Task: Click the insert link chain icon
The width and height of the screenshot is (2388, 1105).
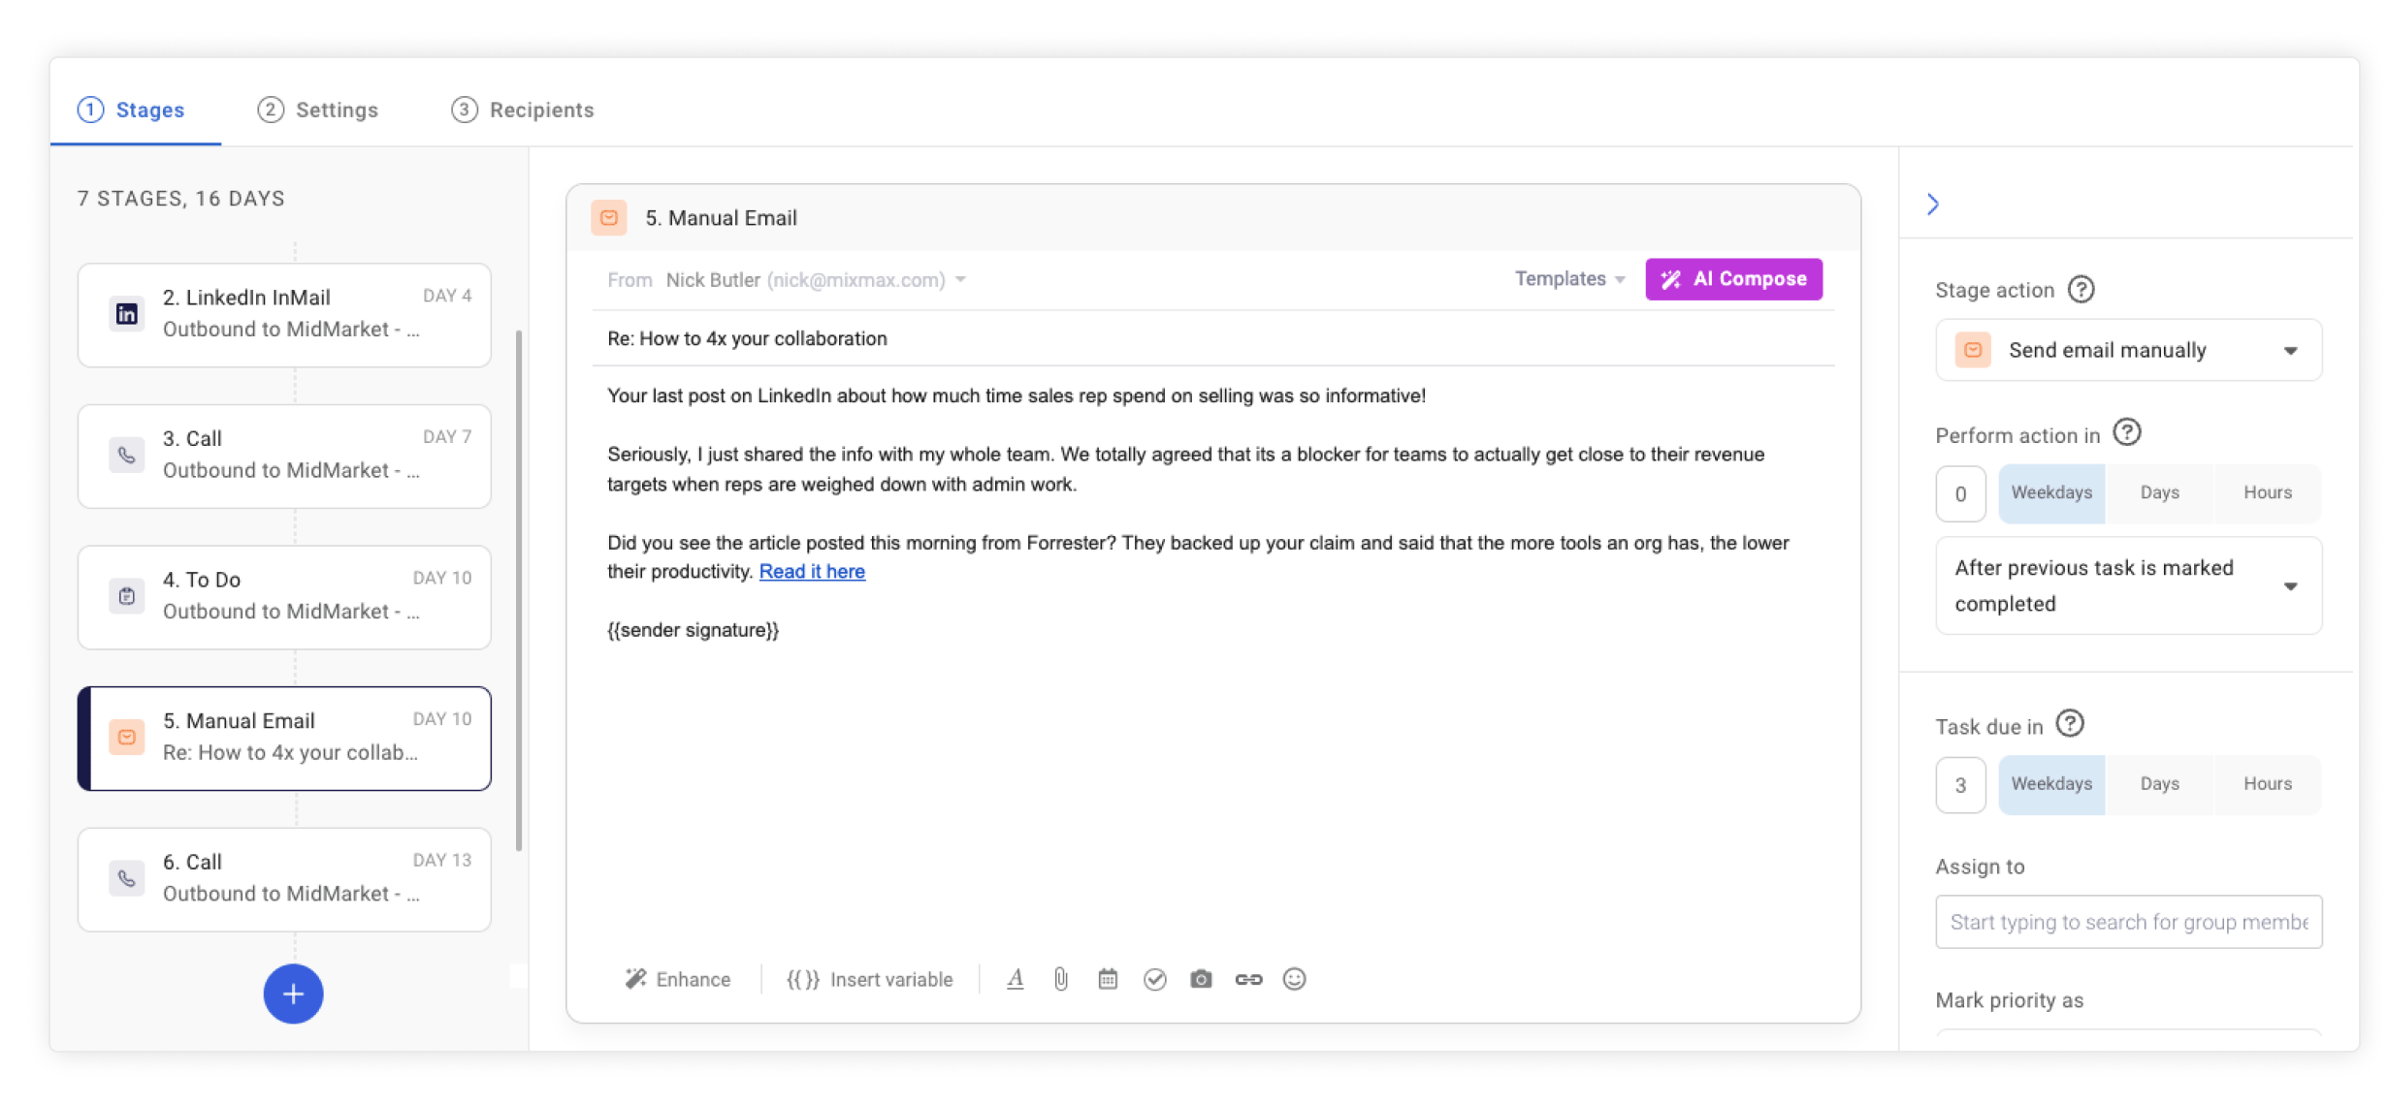Action: point(1248,979)
